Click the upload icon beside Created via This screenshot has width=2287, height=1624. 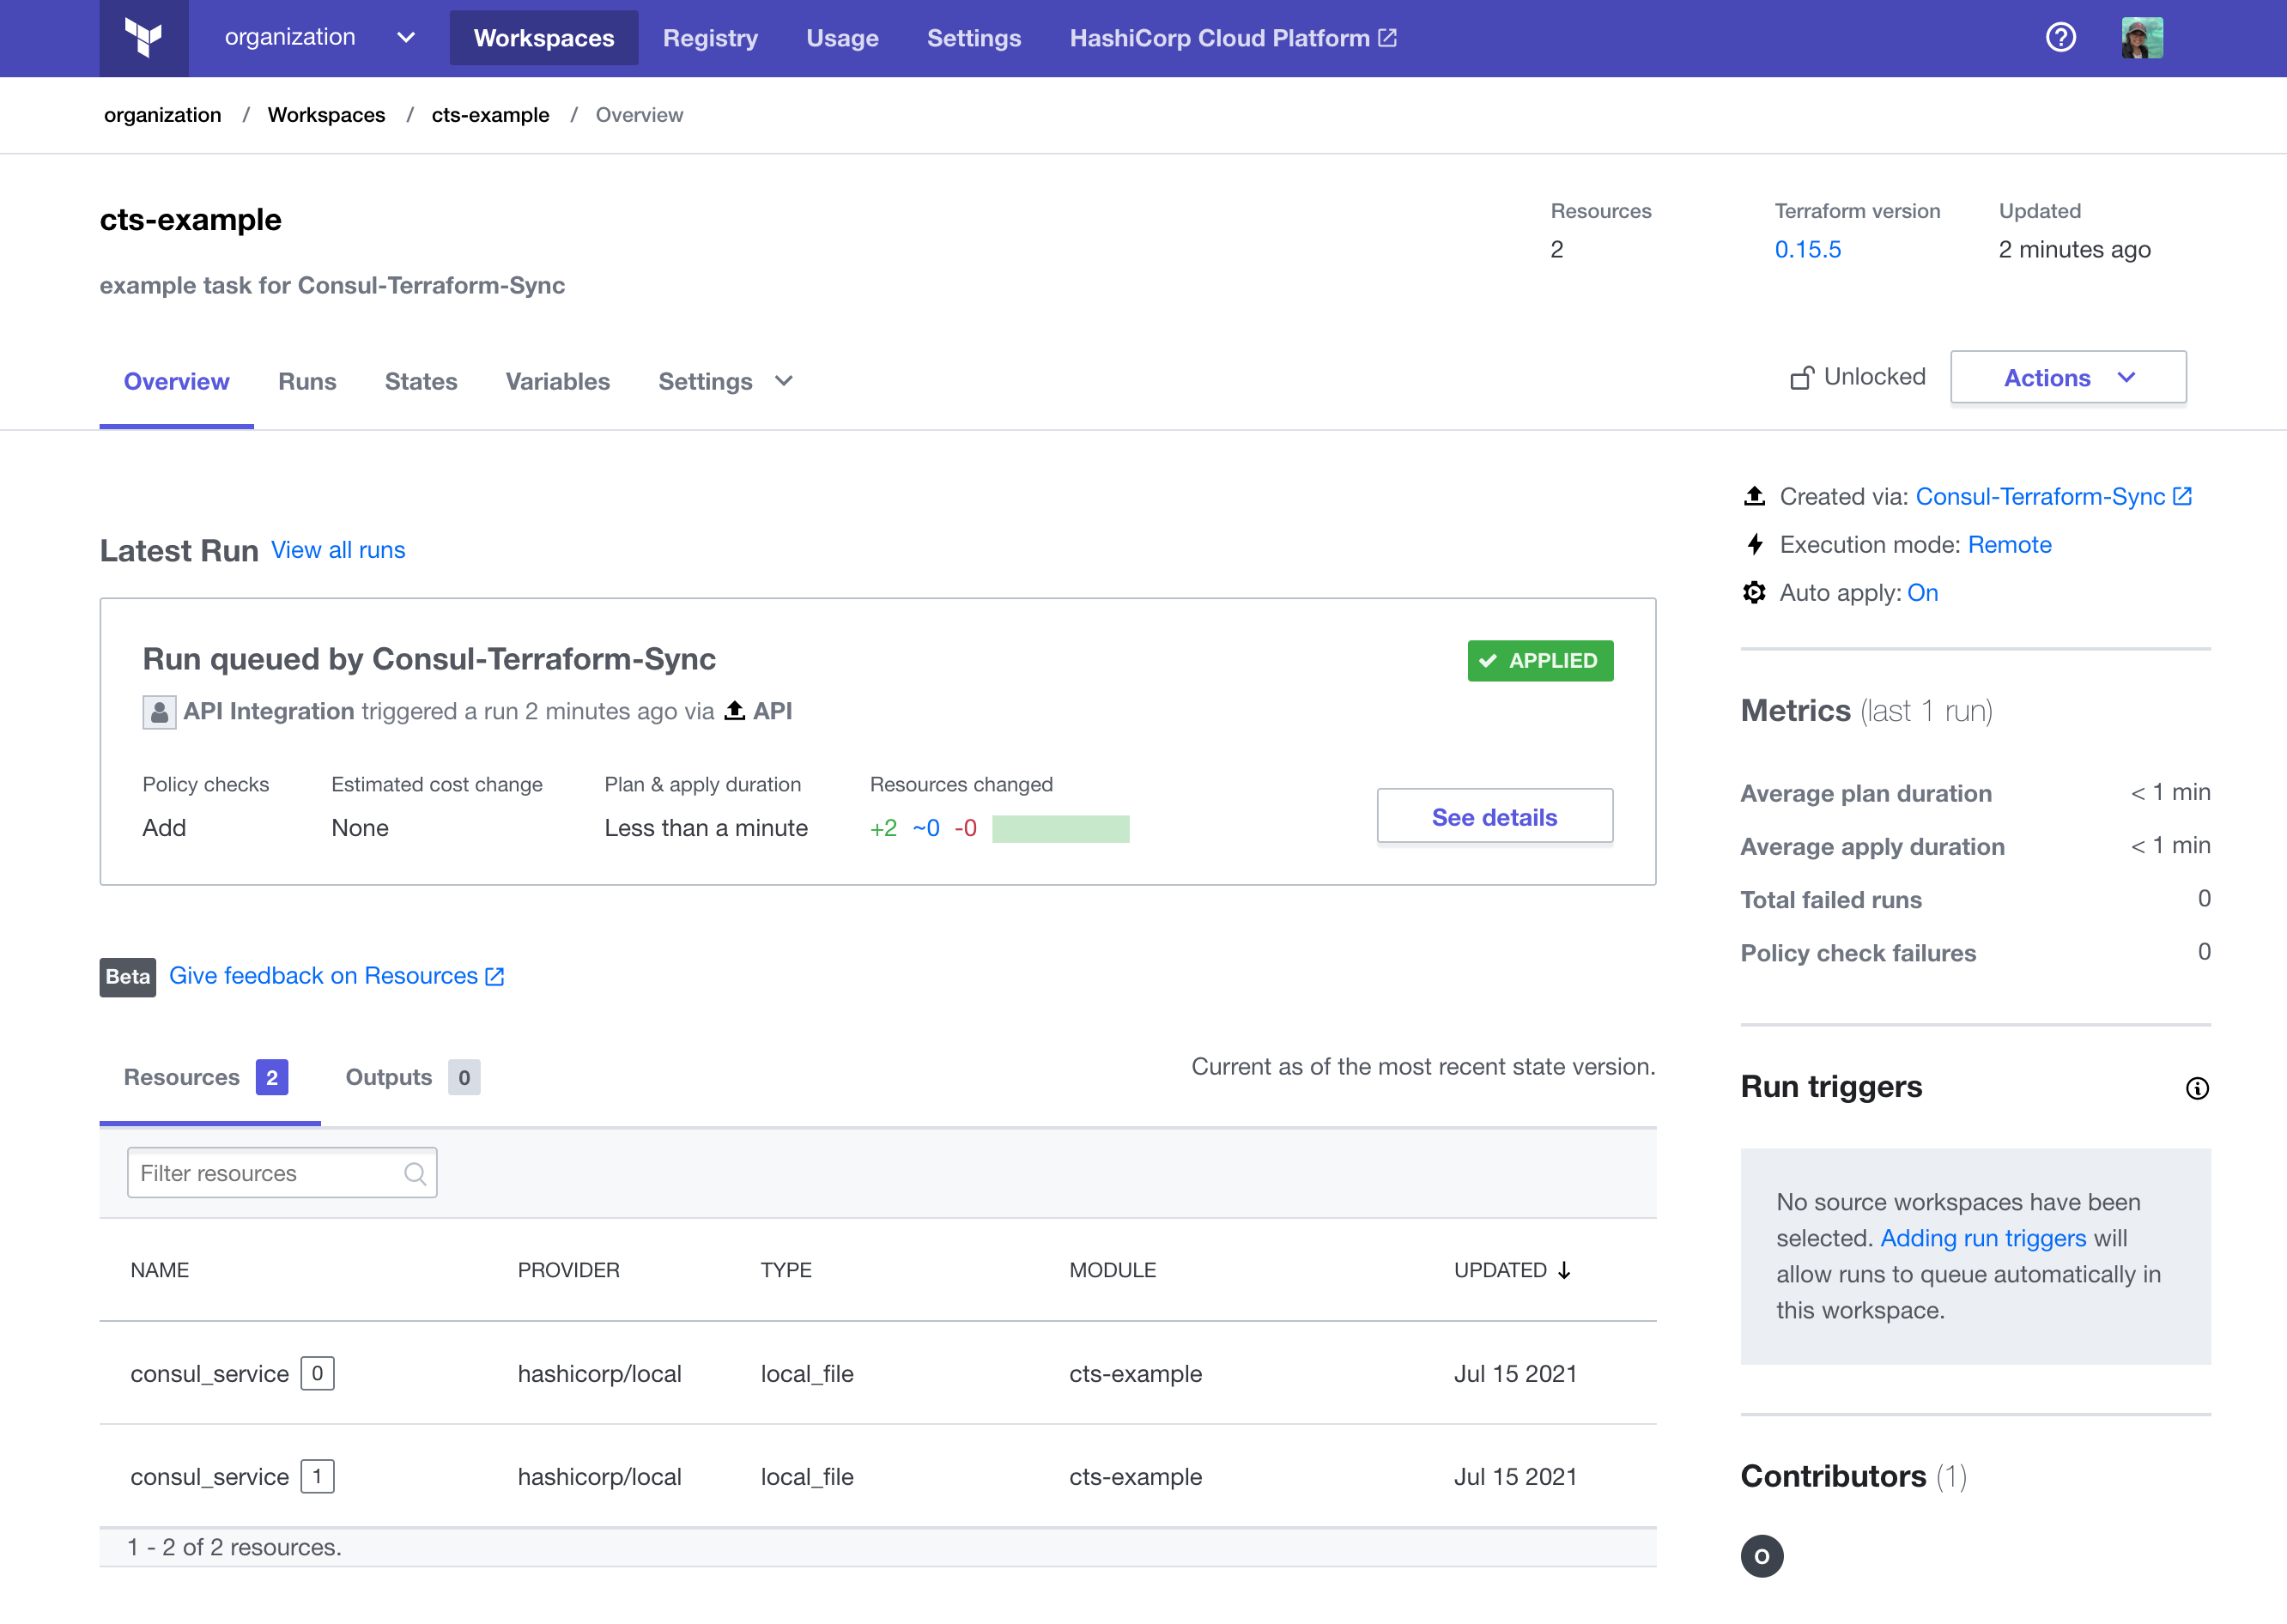pos(1754,496)
